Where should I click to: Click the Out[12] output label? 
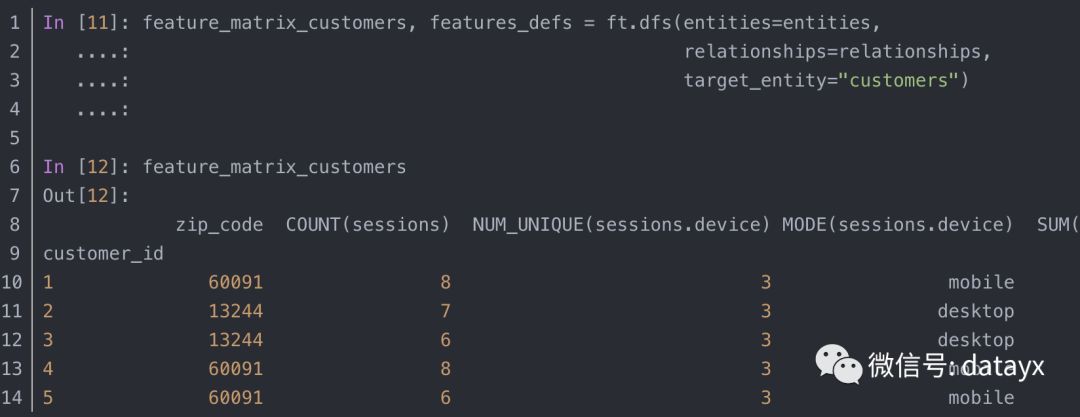point(87,196)
